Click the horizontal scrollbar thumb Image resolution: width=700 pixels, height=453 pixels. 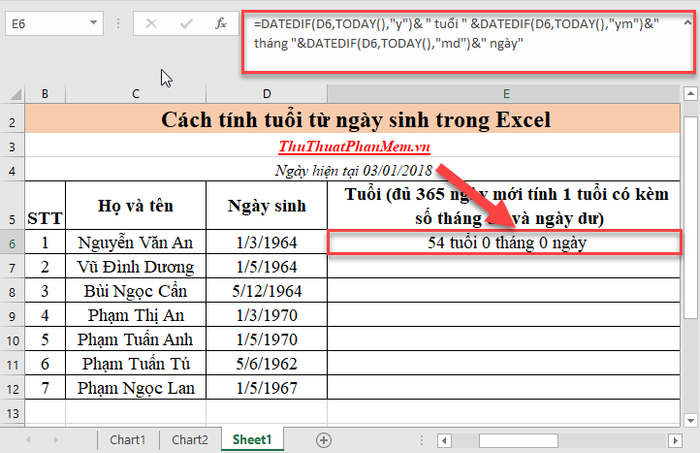(518, 441)
